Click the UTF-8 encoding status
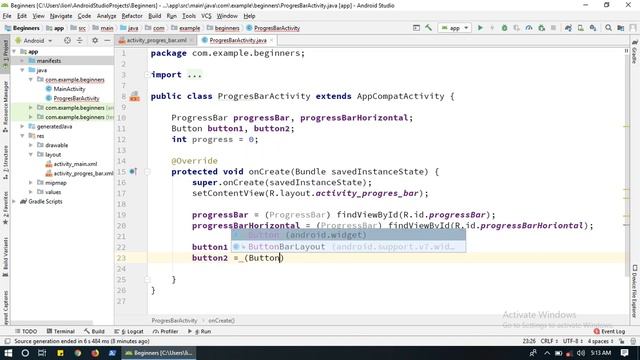Image resolution: width=640 pixels, height=360 pixels. [573, 341]
